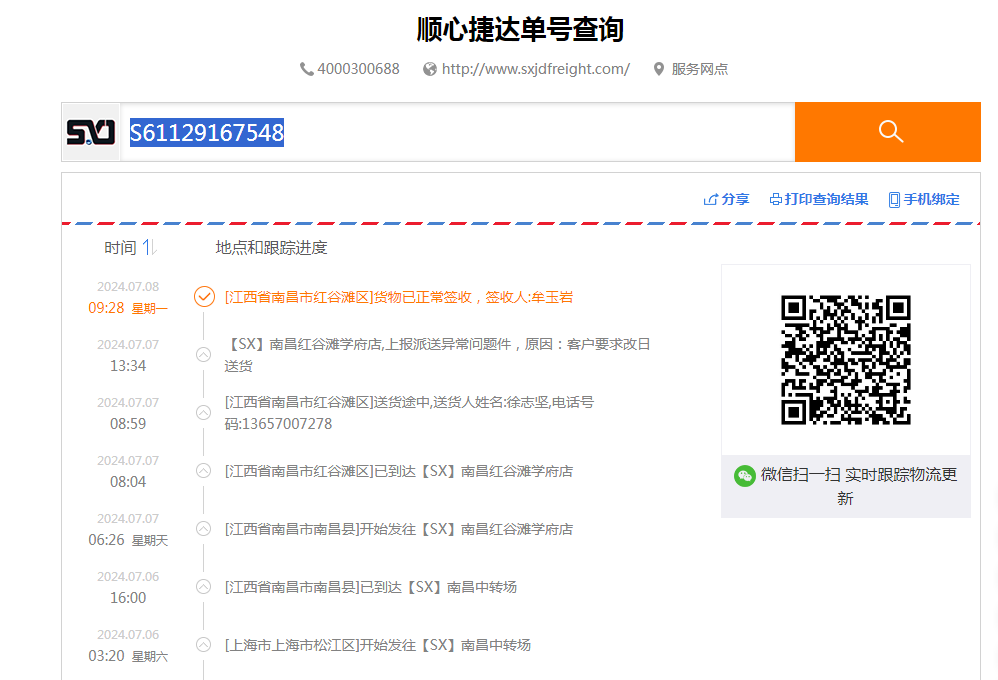Click the timeline node at 08:59
This screenshot has height=680, width=998.
(x=204, y=413)
